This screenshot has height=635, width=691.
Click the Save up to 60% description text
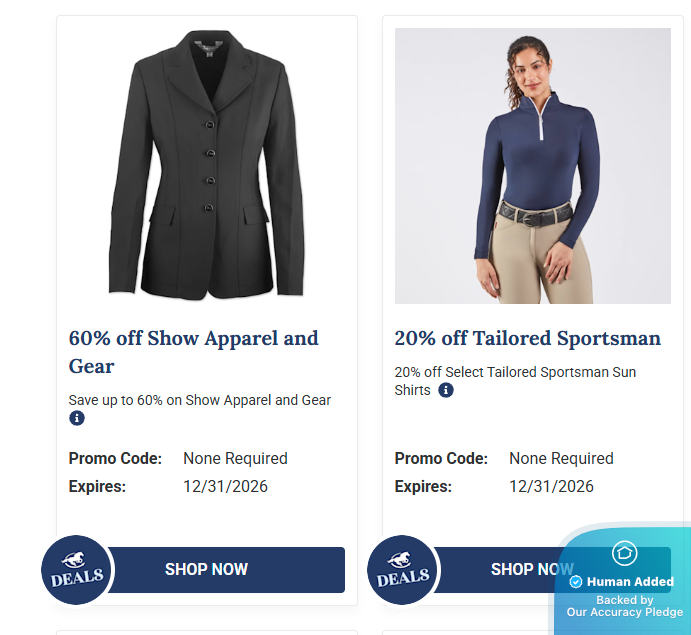tap(199, 400)
